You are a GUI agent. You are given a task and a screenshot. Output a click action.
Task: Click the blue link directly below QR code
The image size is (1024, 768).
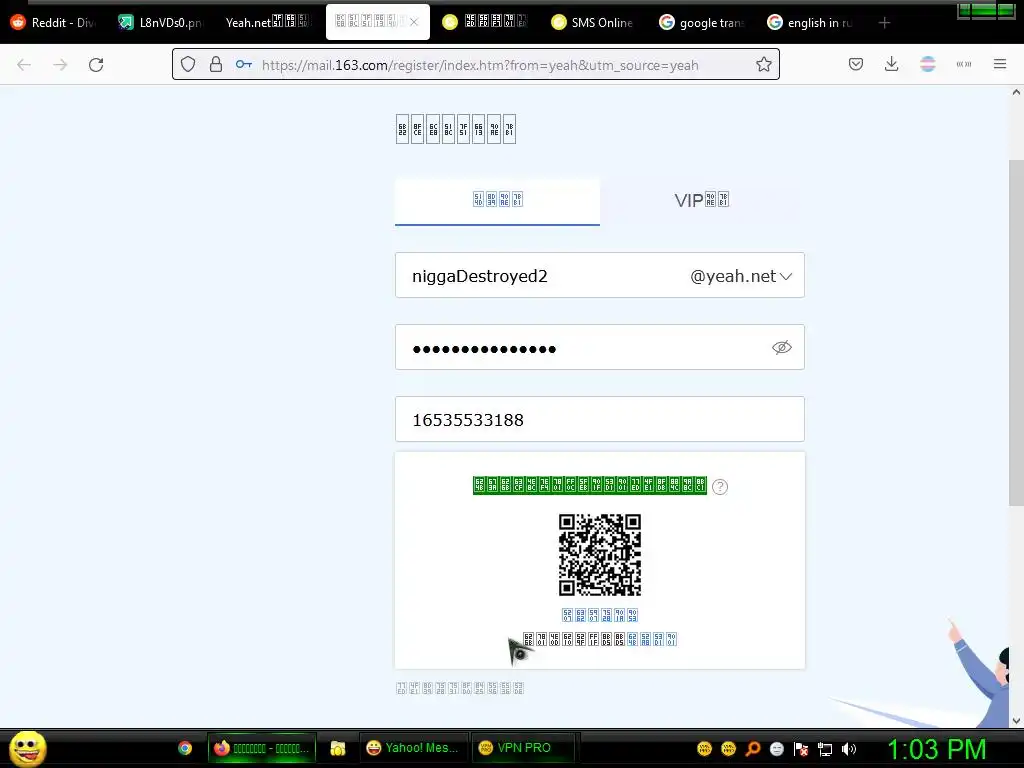click(x=600, y=615)
